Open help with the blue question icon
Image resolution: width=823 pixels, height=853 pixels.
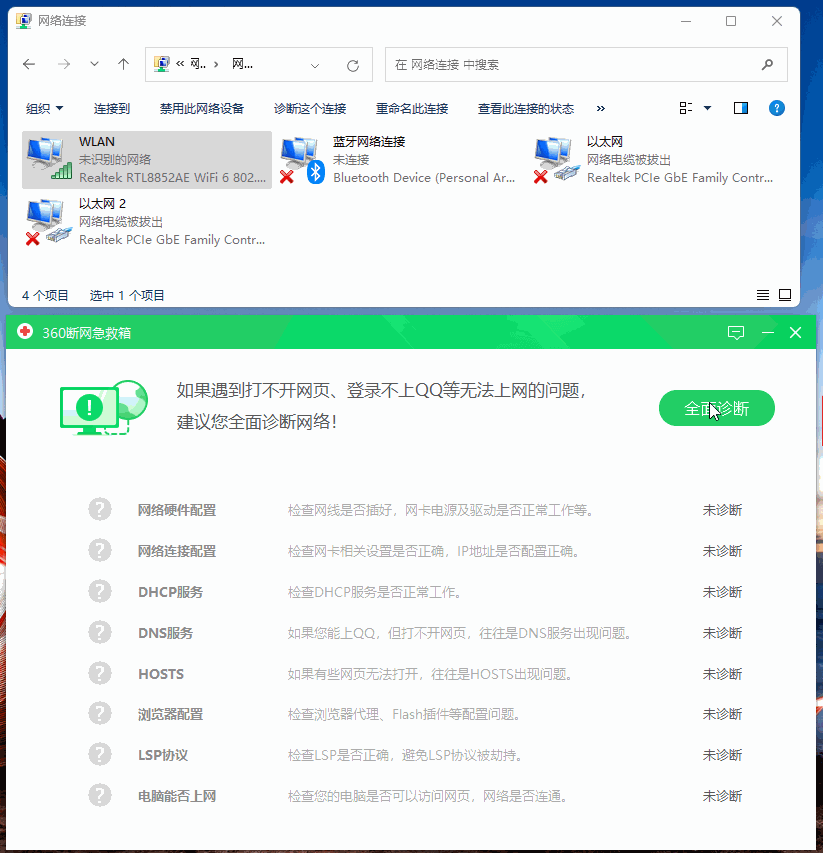[x=776, y=108]
